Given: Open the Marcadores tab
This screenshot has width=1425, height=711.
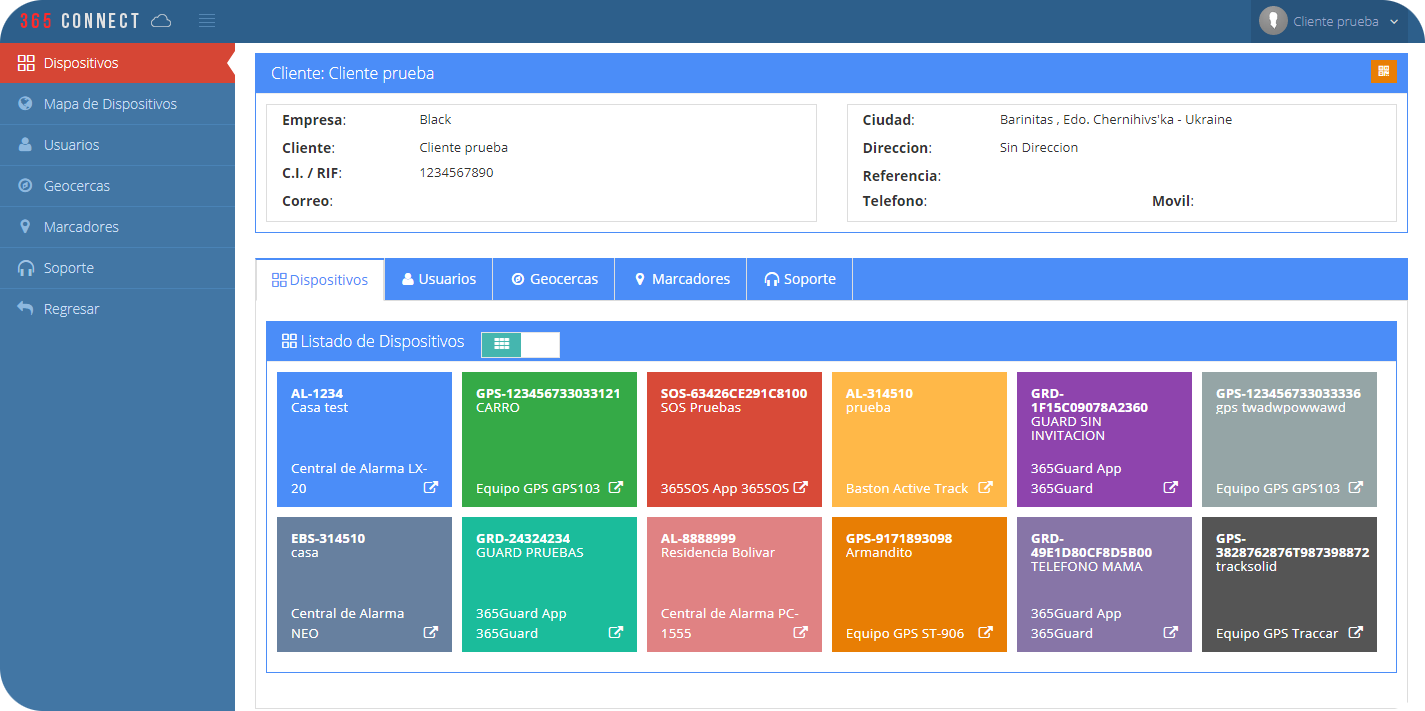Looking at the screenshot, I should click(681, 279).
